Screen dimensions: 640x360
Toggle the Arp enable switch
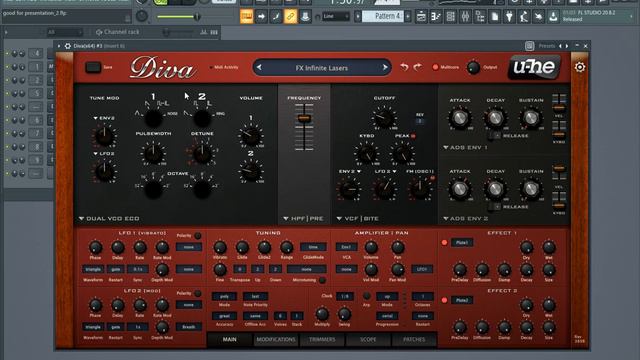click(367, 296)
